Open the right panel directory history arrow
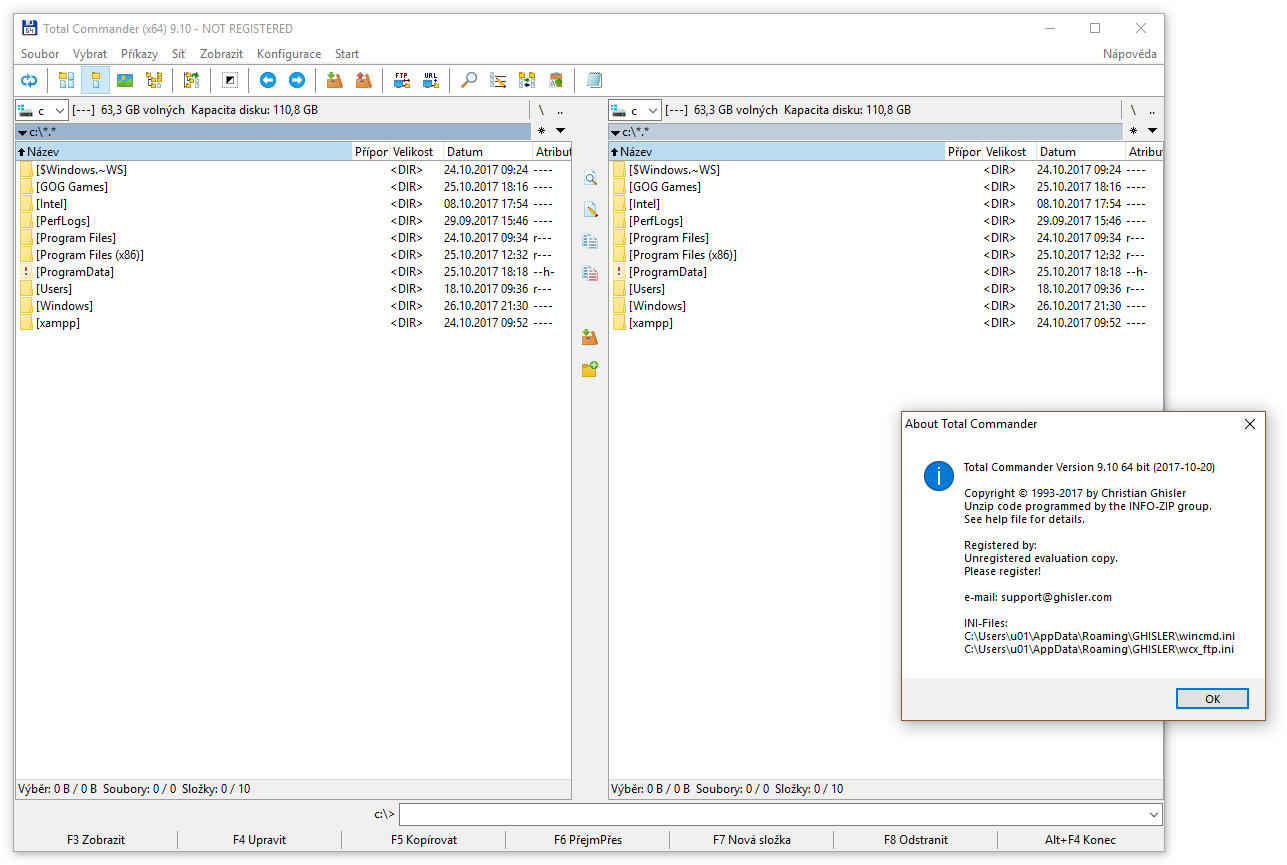 1152,131
